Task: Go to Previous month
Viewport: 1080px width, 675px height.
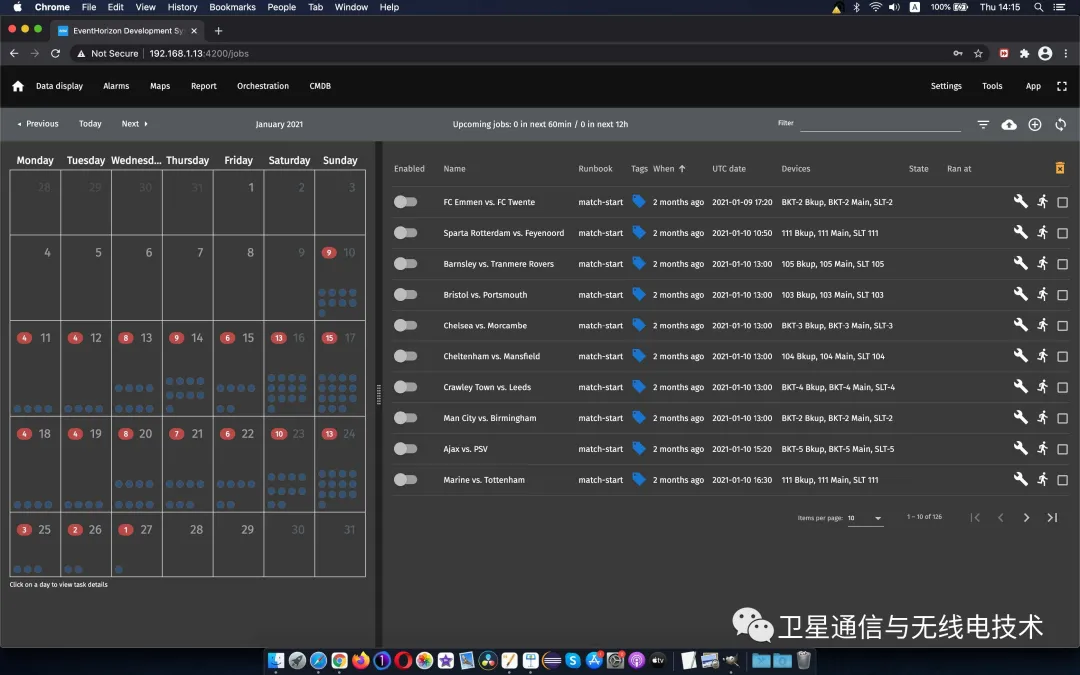Action: [x=38, y=124]
